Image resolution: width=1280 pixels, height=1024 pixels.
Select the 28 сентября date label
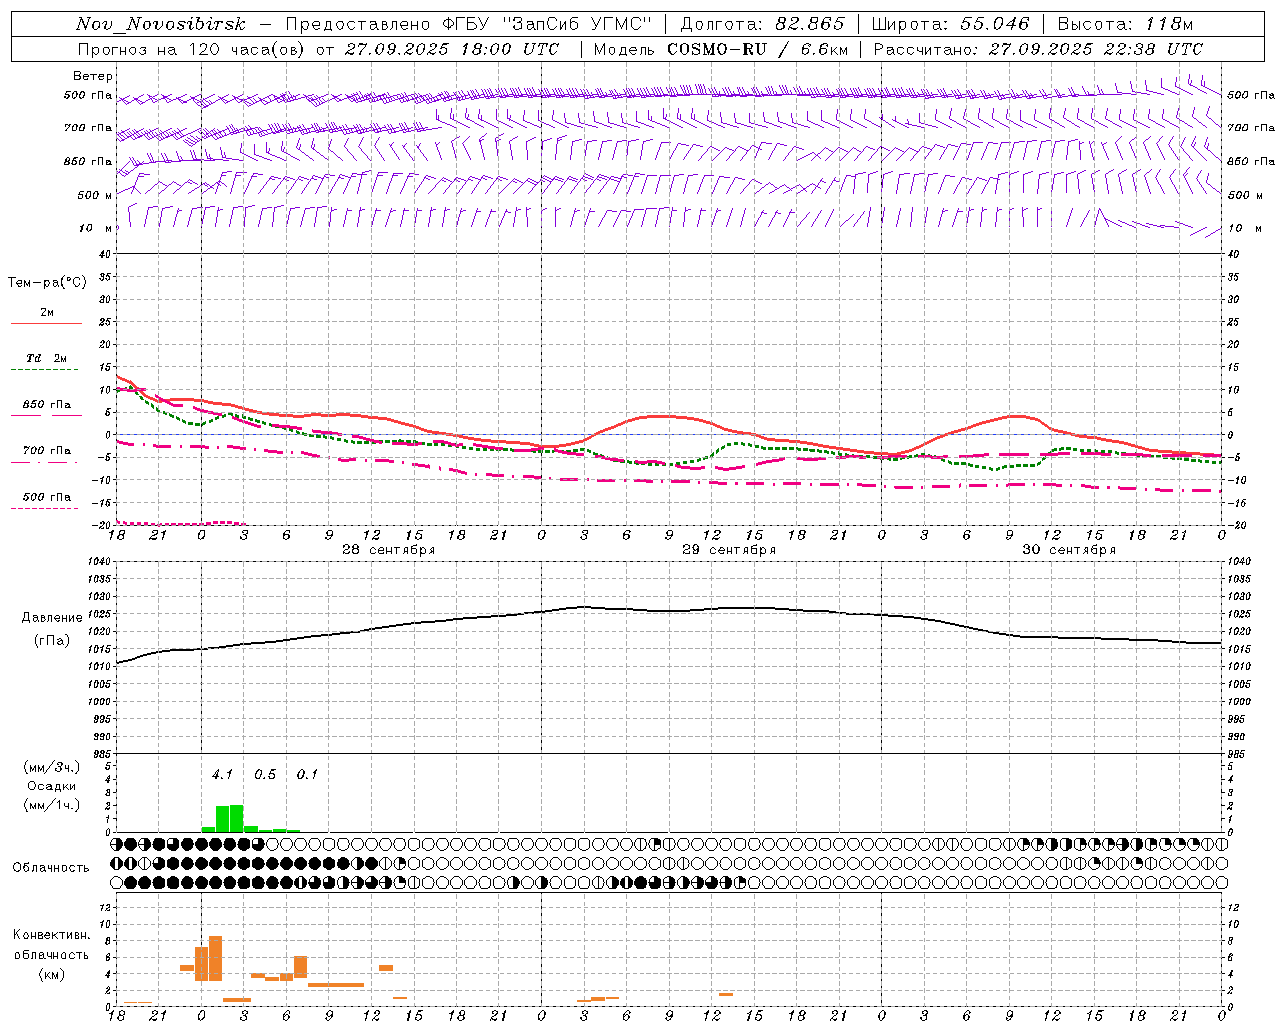click(x=389, y=550)
